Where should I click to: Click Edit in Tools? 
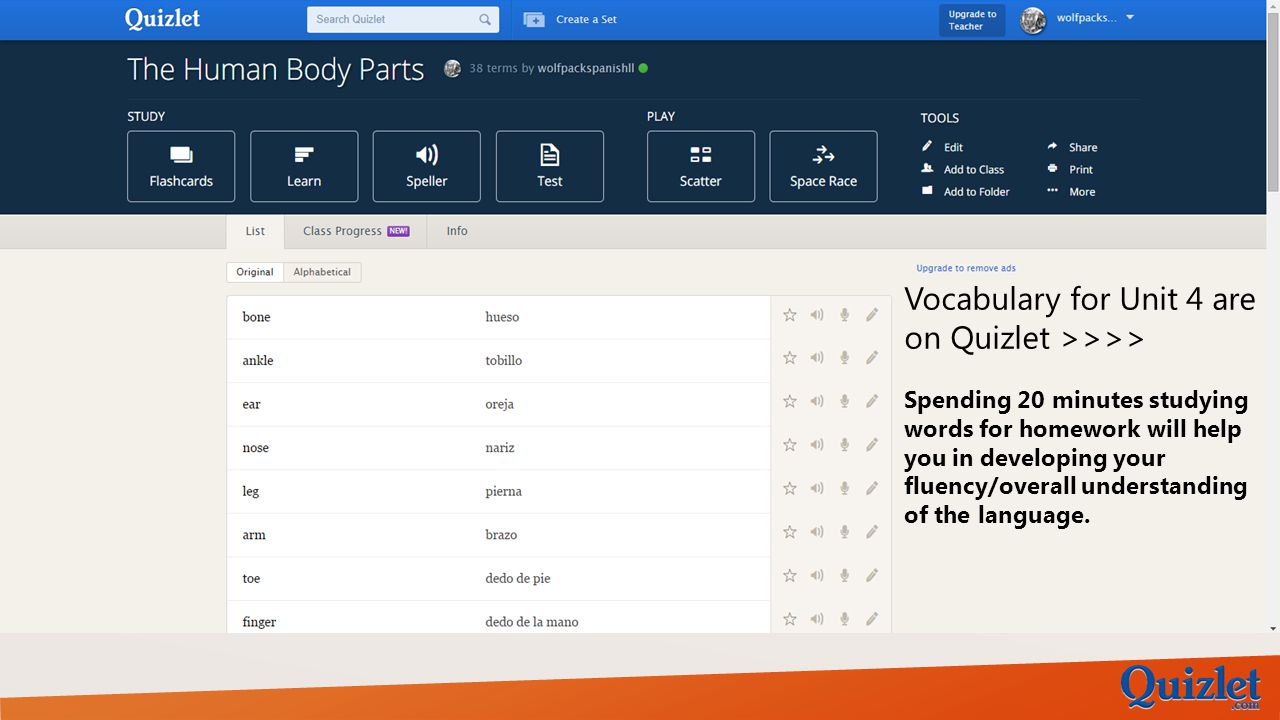[x=943, y=147]
